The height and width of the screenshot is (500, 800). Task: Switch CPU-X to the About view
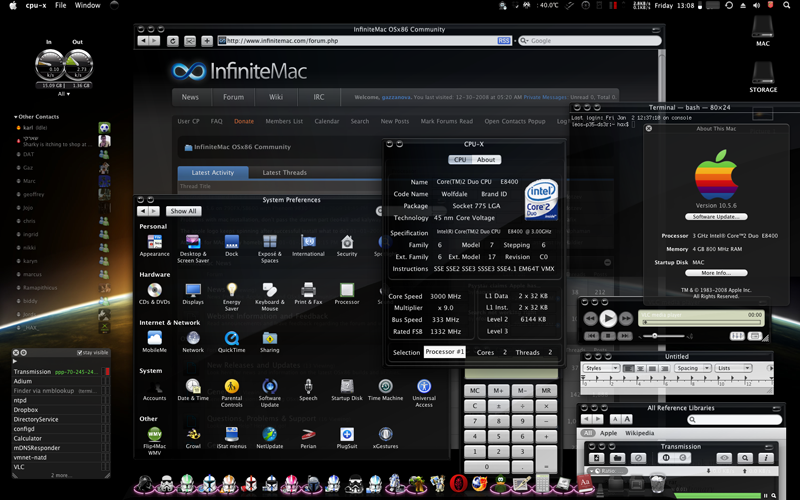coord(486,159)
